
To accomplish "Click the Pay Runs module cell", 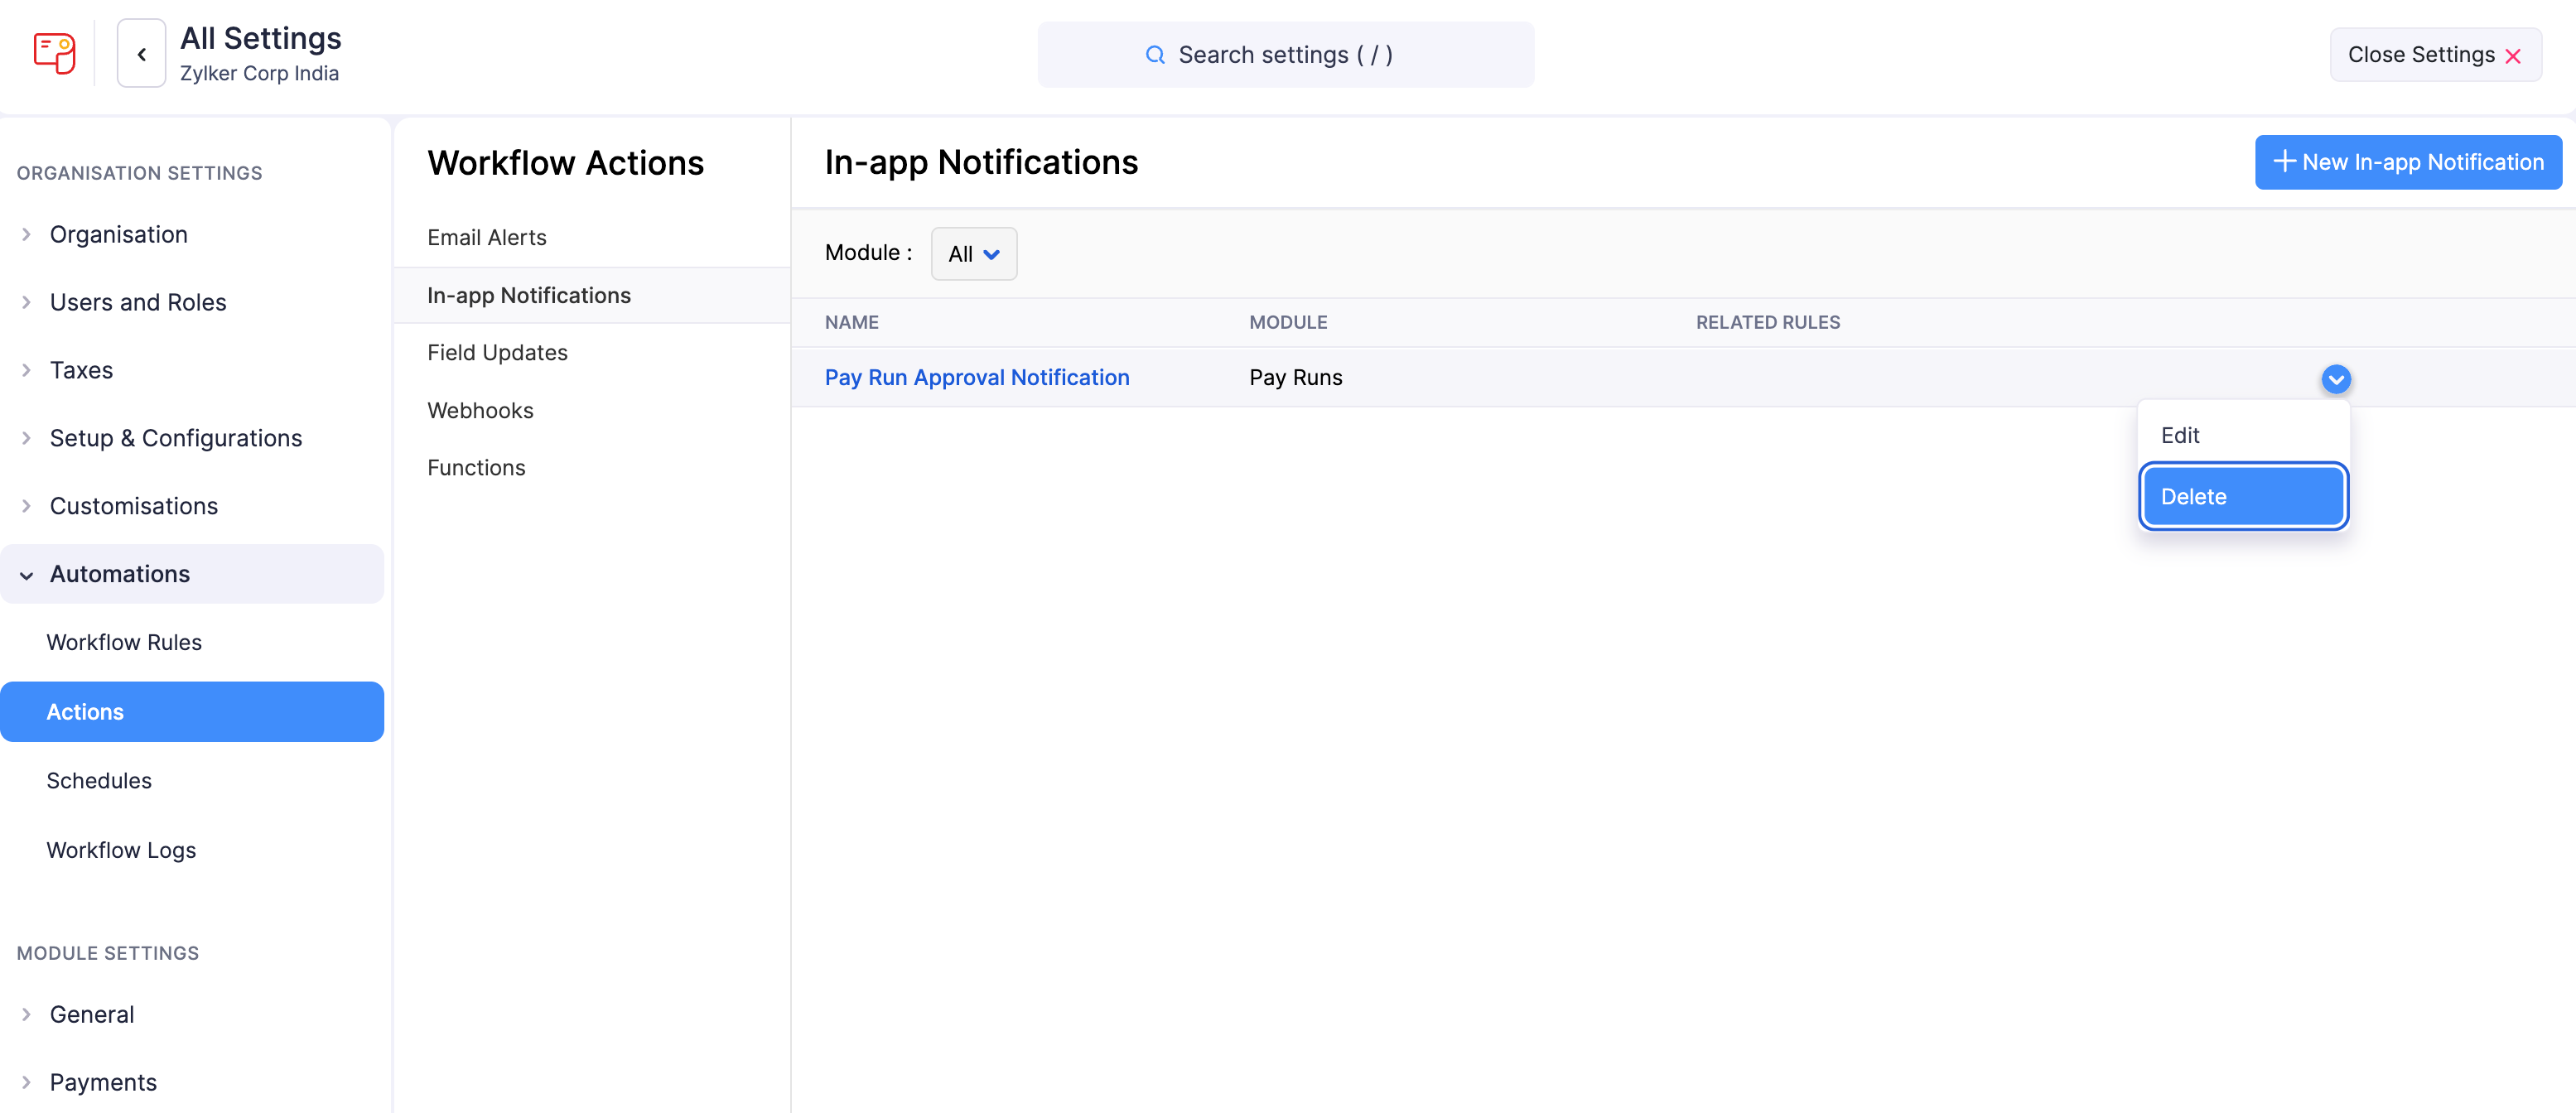I will 1295,378.
